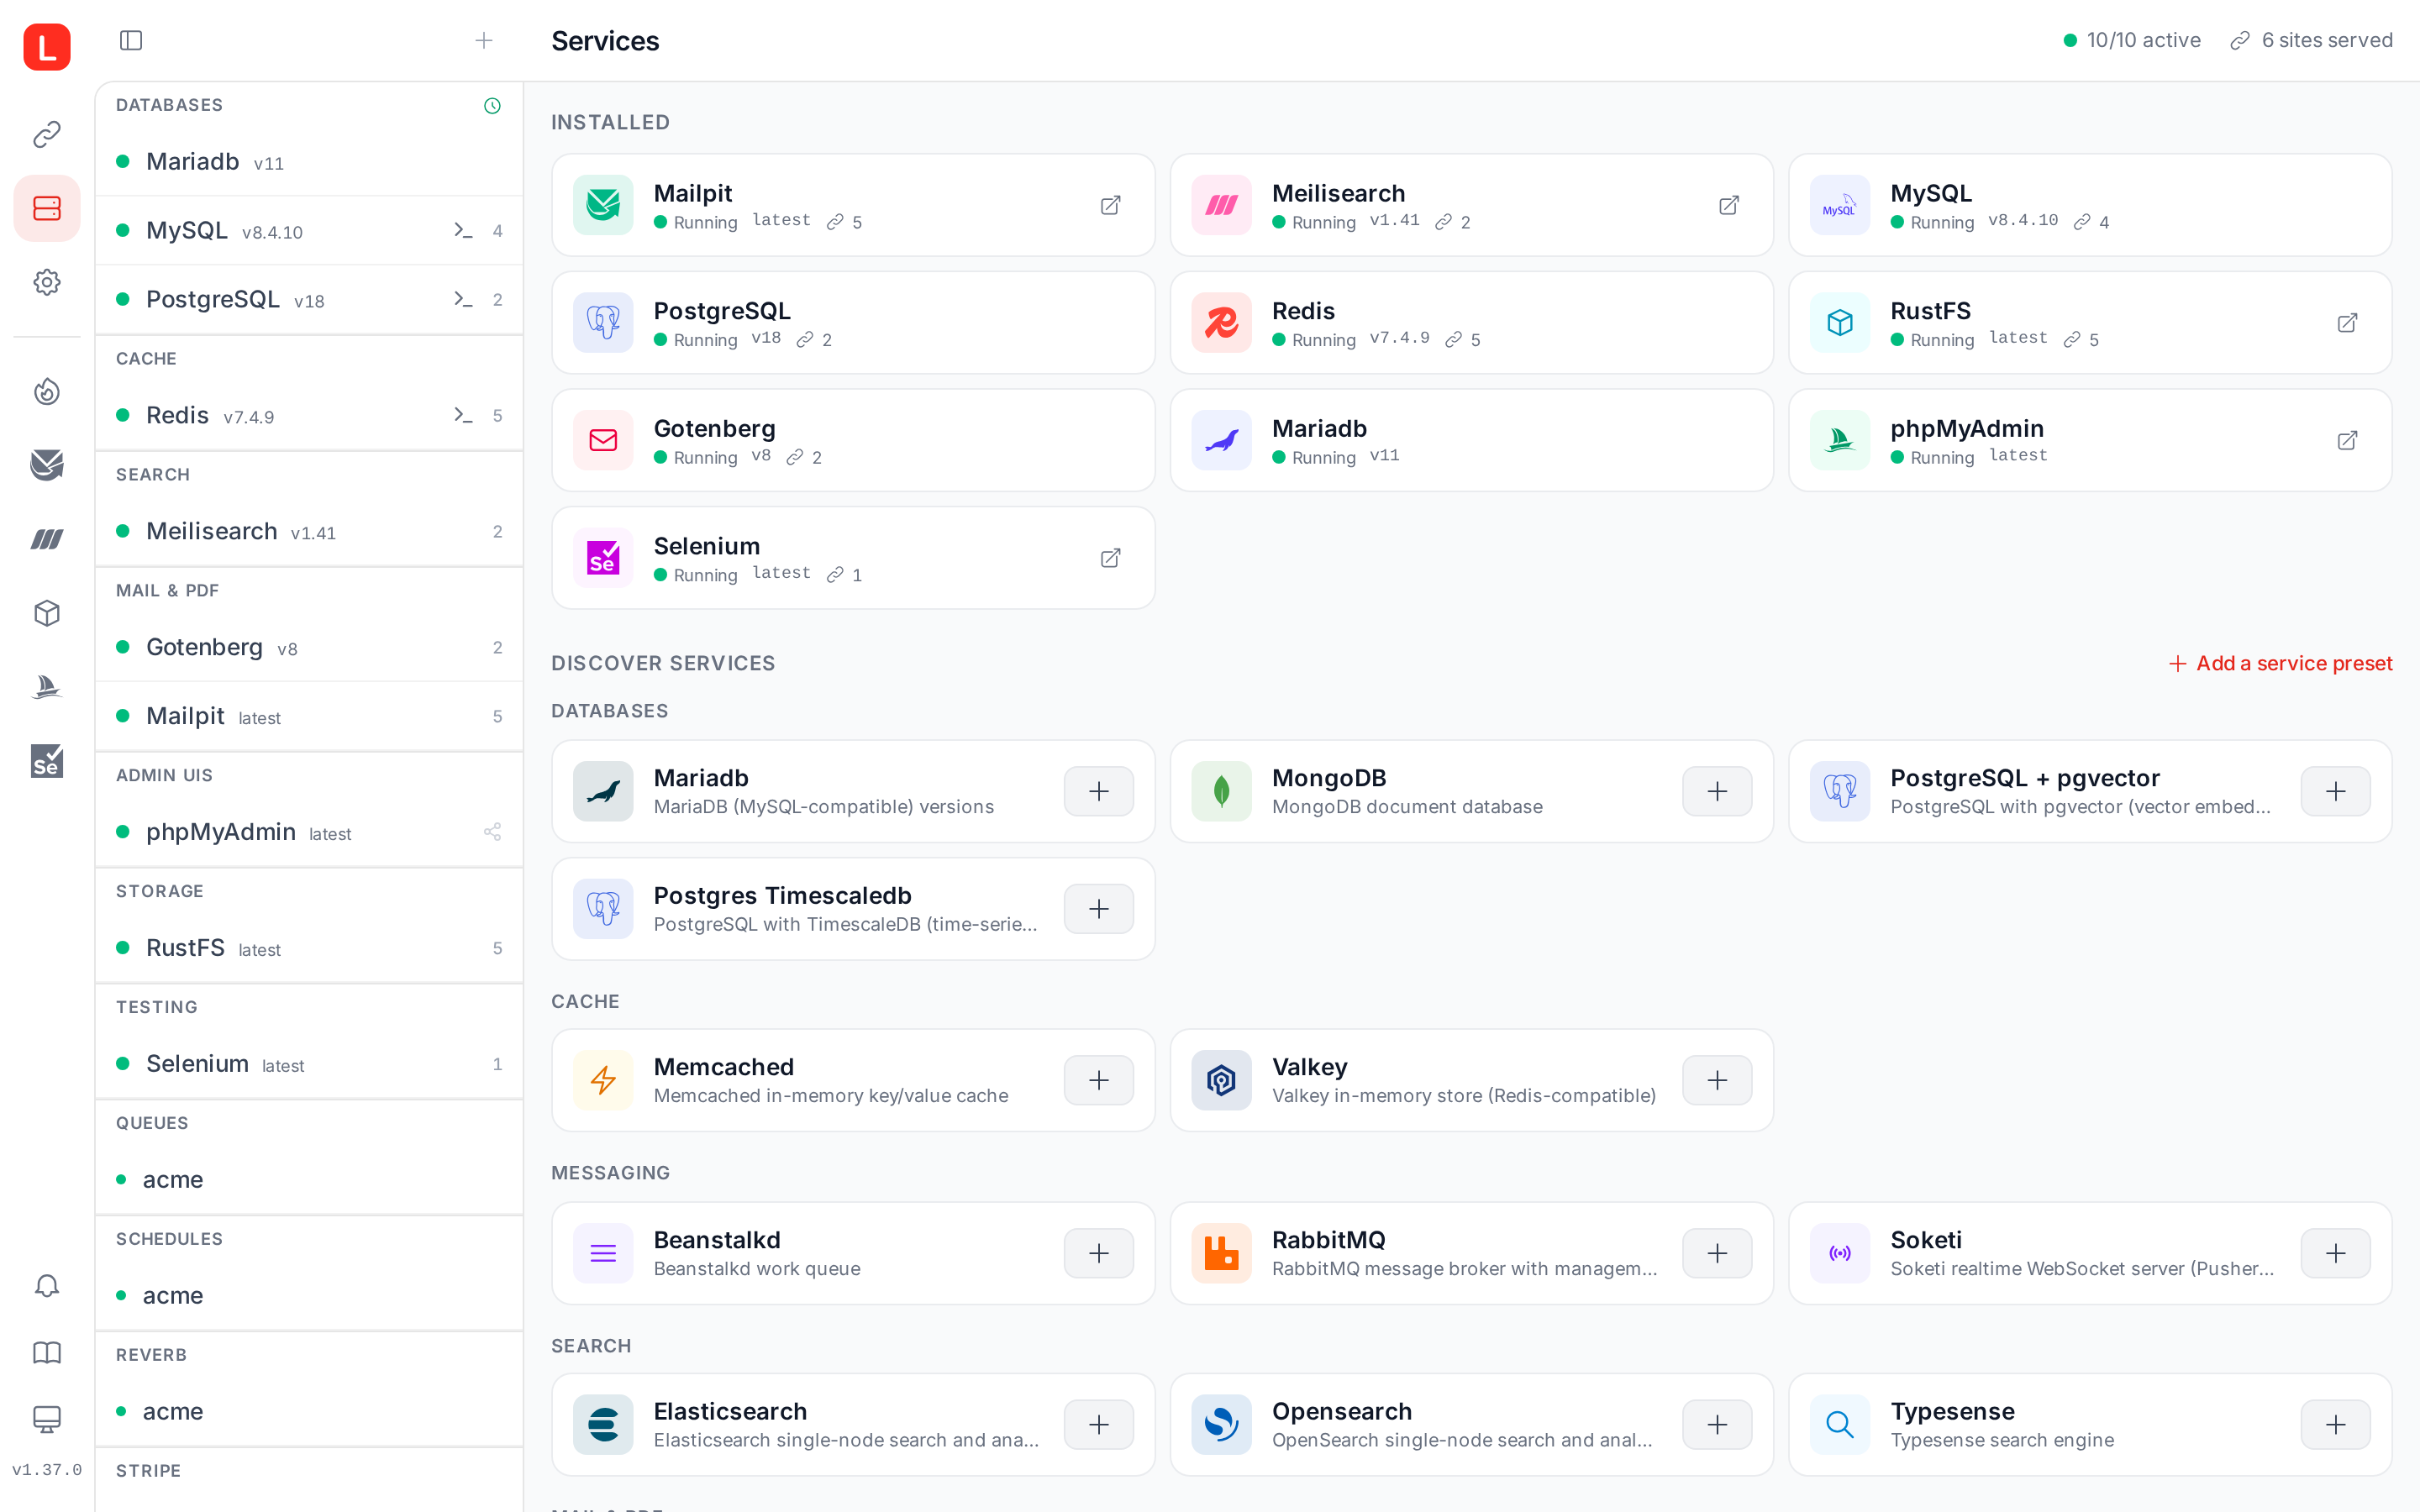Click the clock icon in Databases header

tap(492, 106)
